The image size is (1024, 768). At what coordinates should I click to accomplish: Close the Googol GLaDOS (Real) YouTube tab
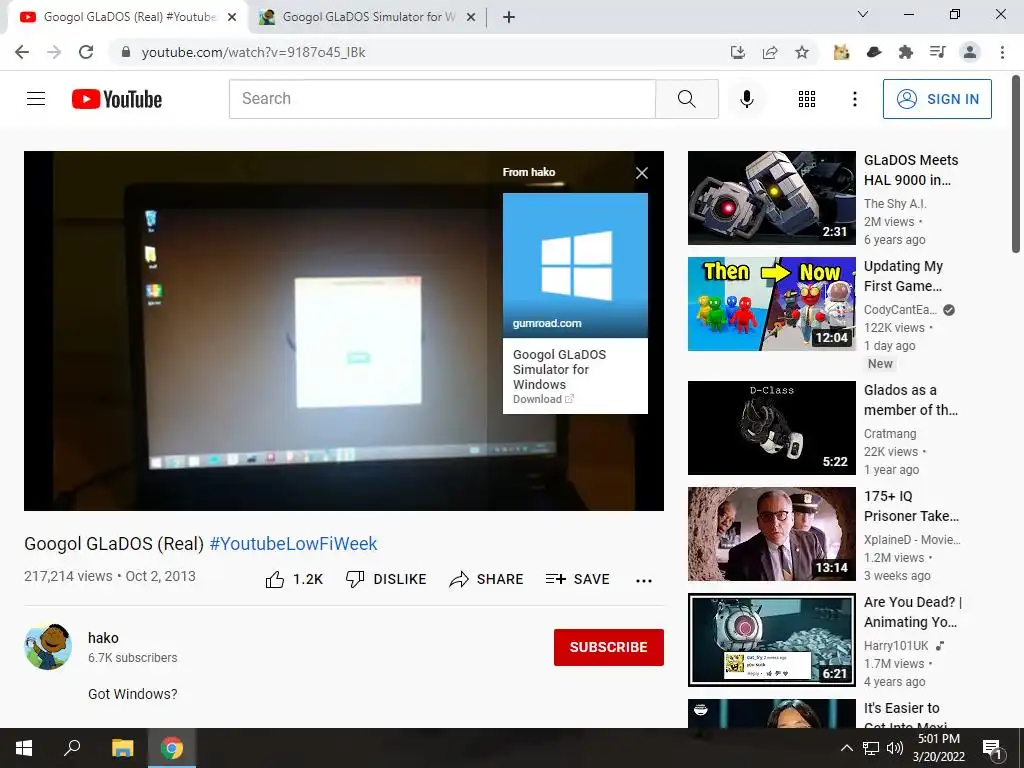point(232,18)
